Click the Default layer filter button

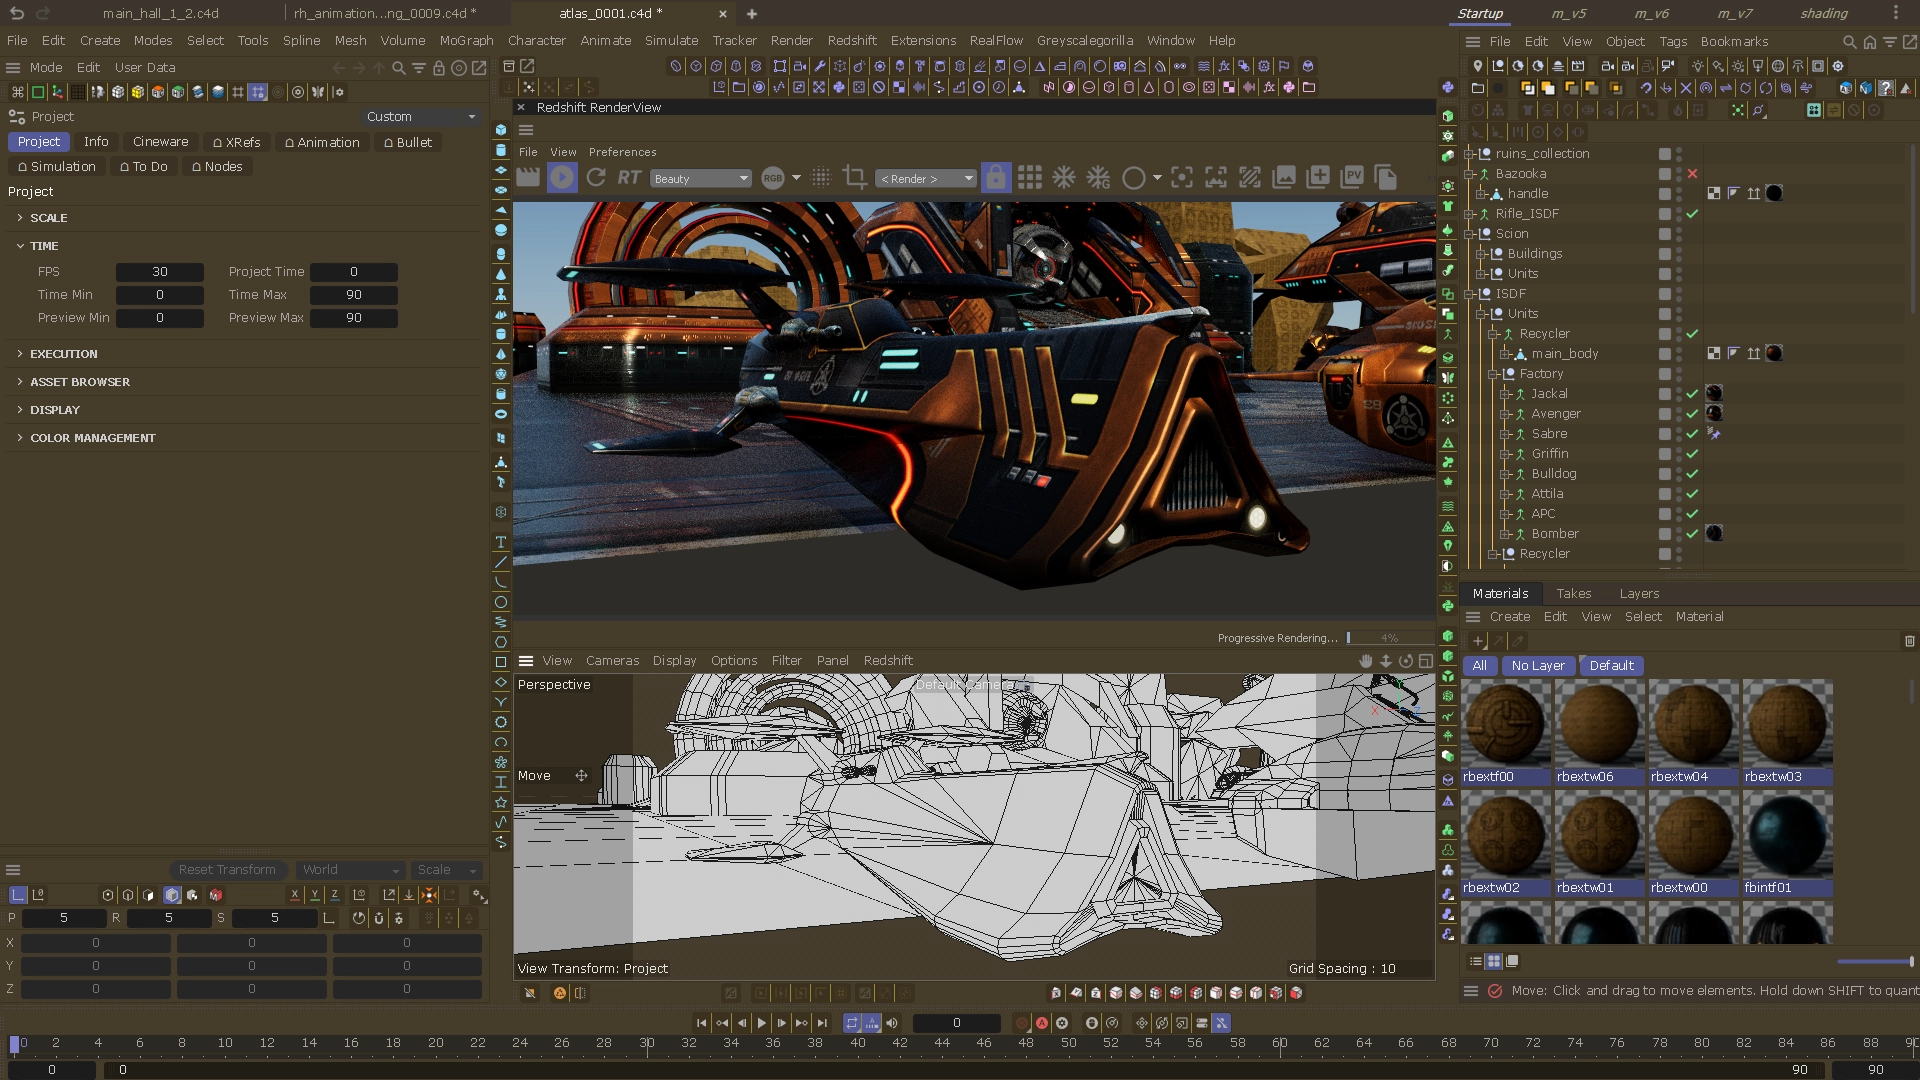point(1611,666)
